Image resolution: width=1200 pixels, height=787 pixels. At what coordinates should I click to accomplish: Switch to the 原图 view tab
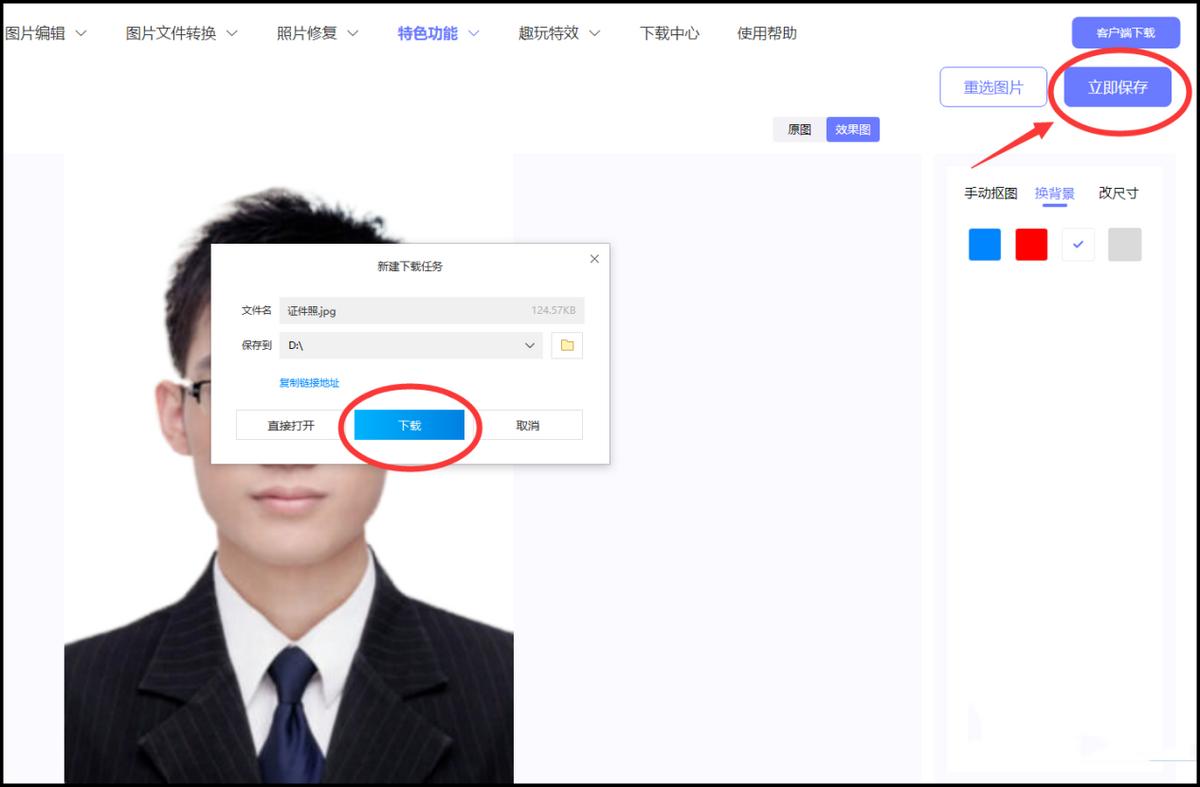pyautogui.click(x=797, y=129)
